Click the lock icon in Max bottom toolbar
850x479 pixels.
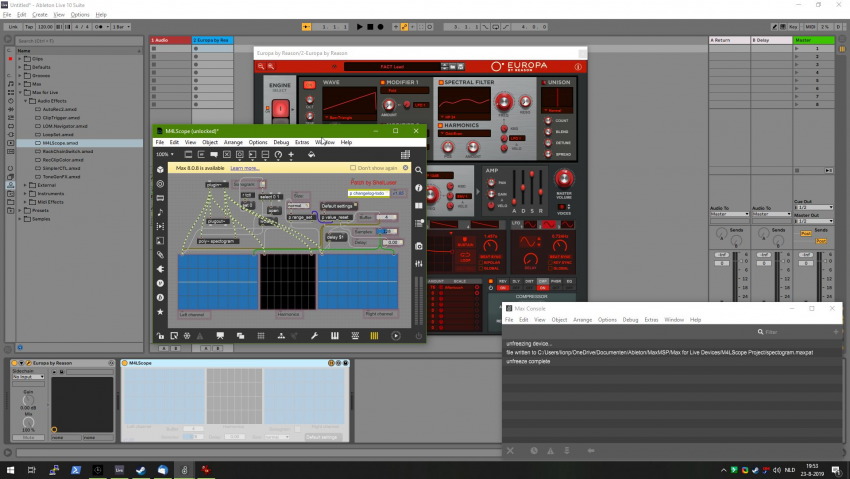160,336
